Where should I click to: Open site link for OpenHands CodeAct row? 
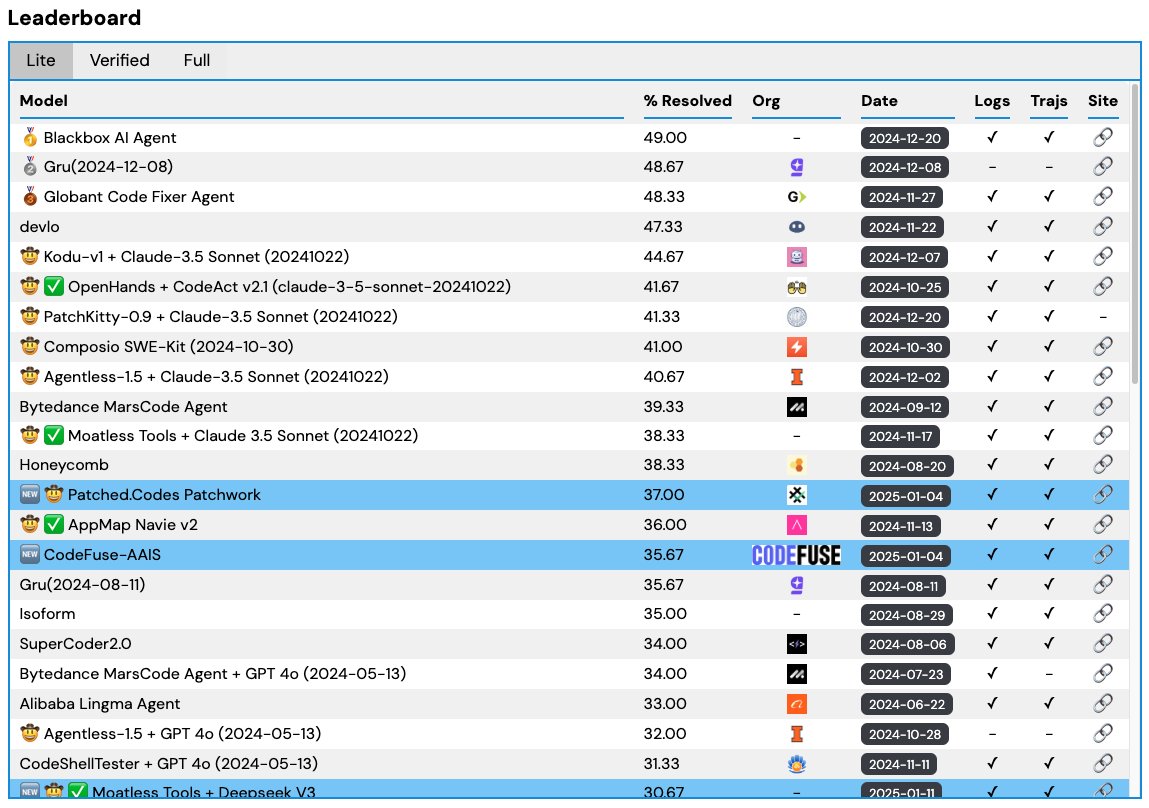point(1103,286)
